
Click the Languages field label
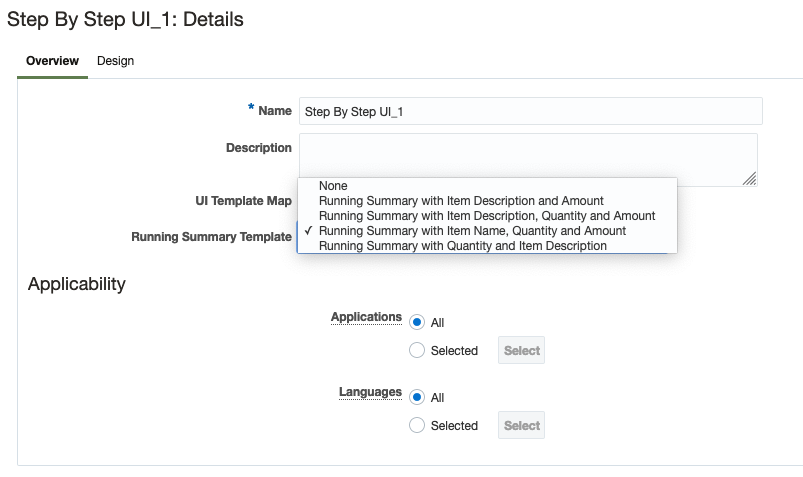point(370,392)
